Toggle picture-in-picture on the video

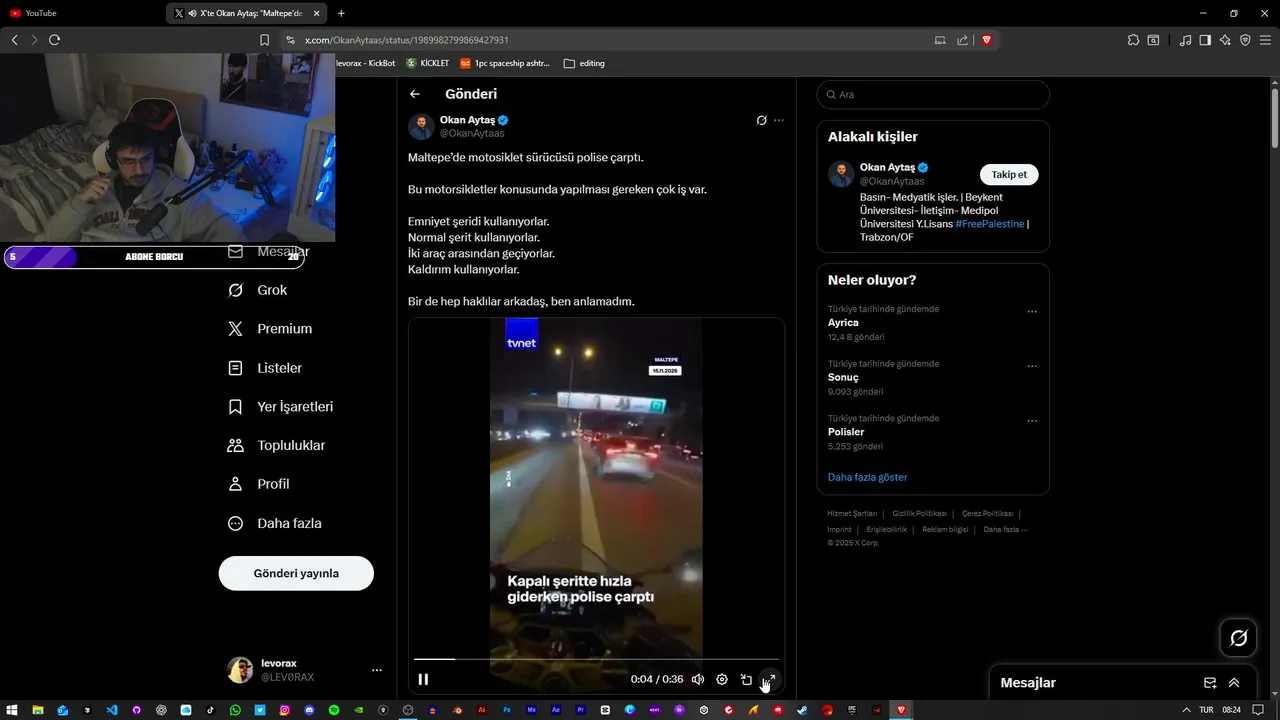point(746,679)
